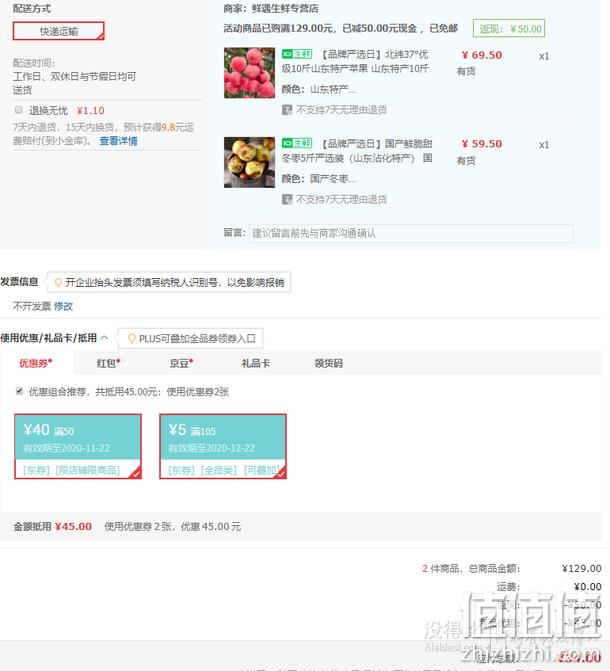Deselect the ¥40 满50 coupon
The height and width of the screenshot is (671, 610).
coord(78,446)
